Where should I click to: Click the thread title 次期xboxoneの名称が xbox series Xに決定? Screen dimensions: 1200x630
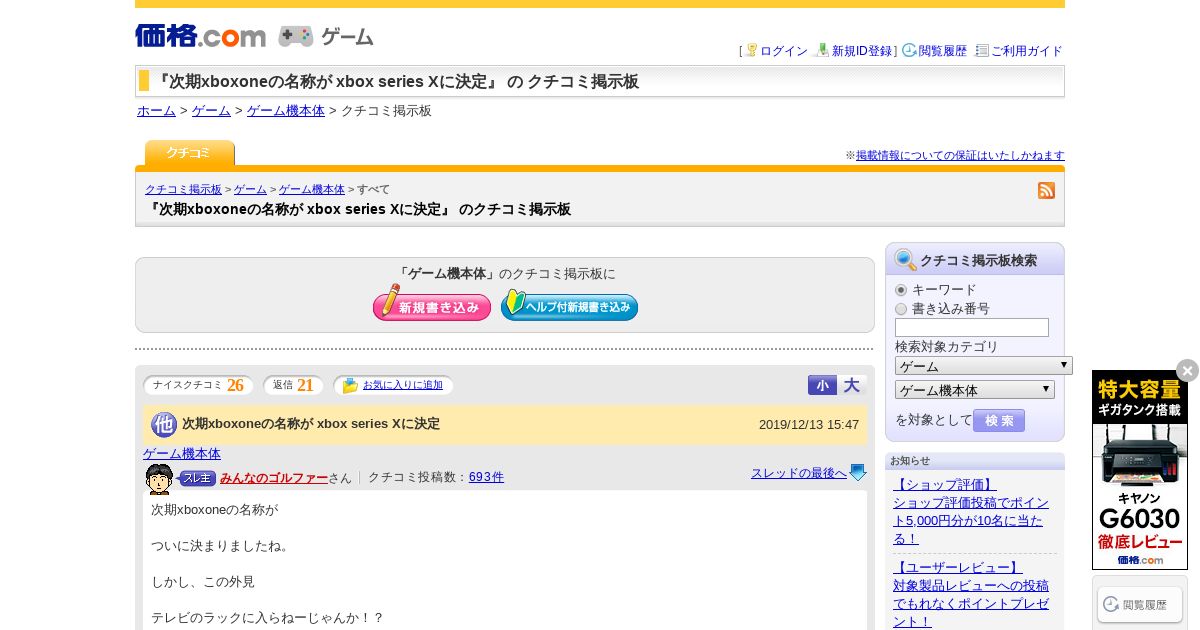point(311,424)
